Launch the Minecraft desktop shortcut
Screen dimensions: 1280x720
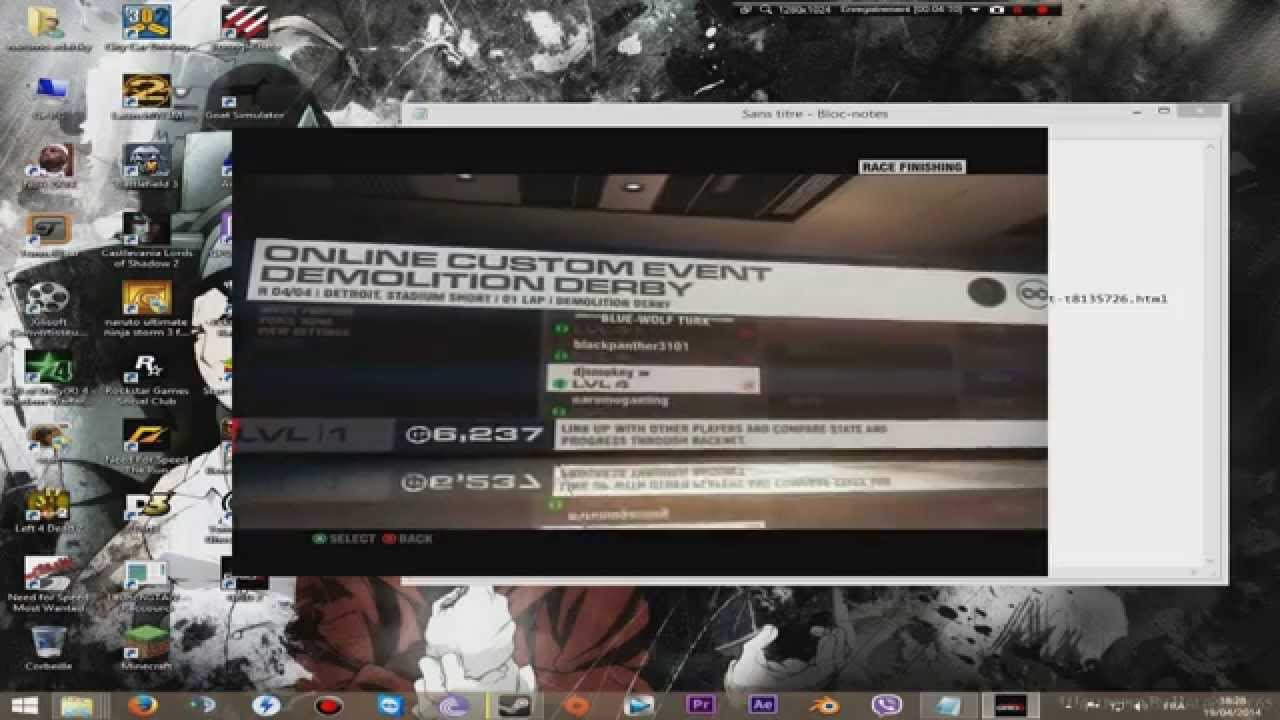147,648
